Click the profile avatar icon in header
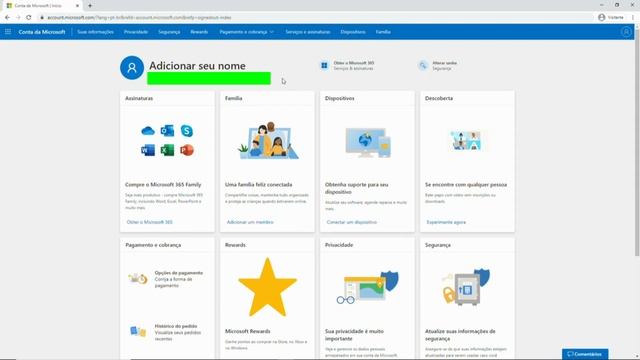The height and width of the screenshot is (360, 640). point(626,32)
